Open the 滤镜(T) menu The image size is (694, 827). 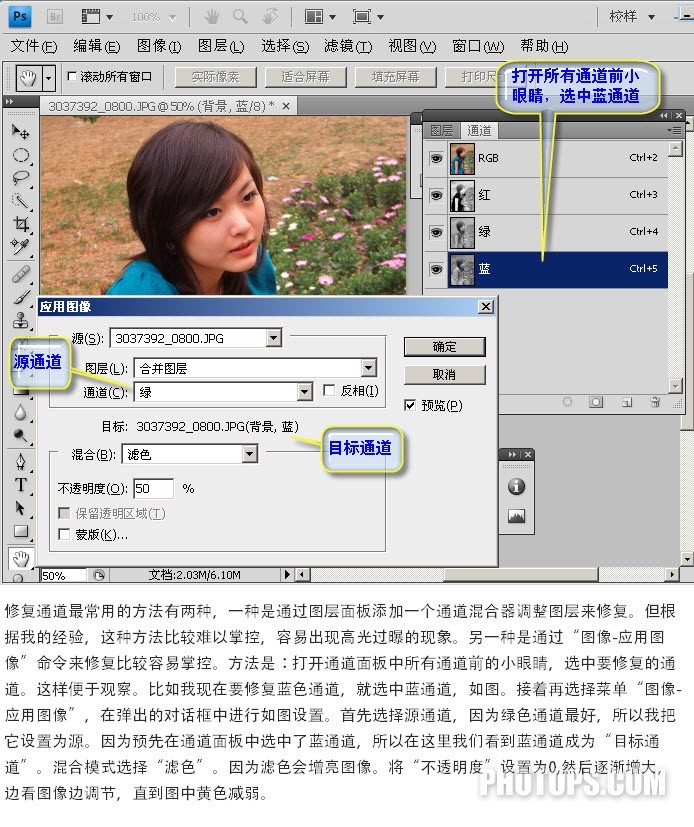click(x=348, y=46)
